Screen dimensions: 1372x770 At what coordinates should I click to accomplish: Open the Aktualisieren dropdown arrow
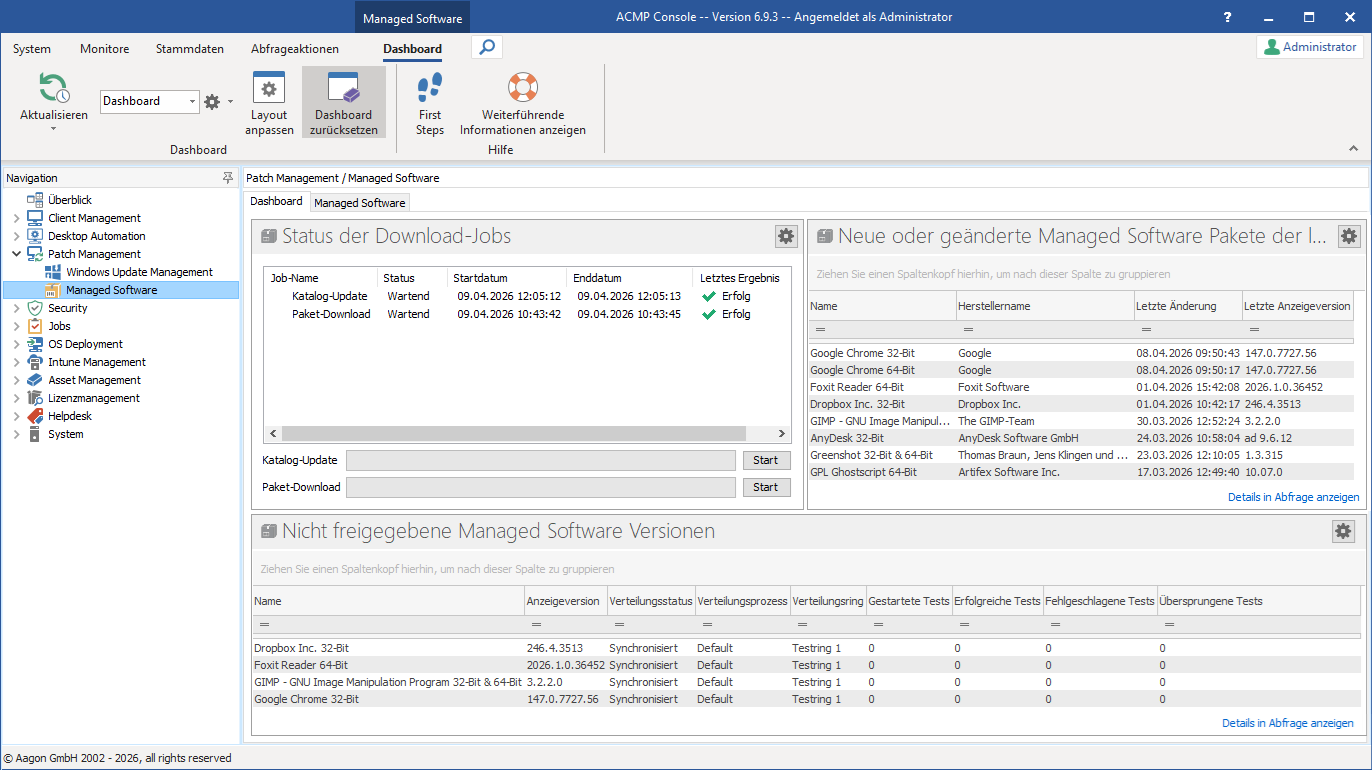pyautogui.click(x=54, y=128)
